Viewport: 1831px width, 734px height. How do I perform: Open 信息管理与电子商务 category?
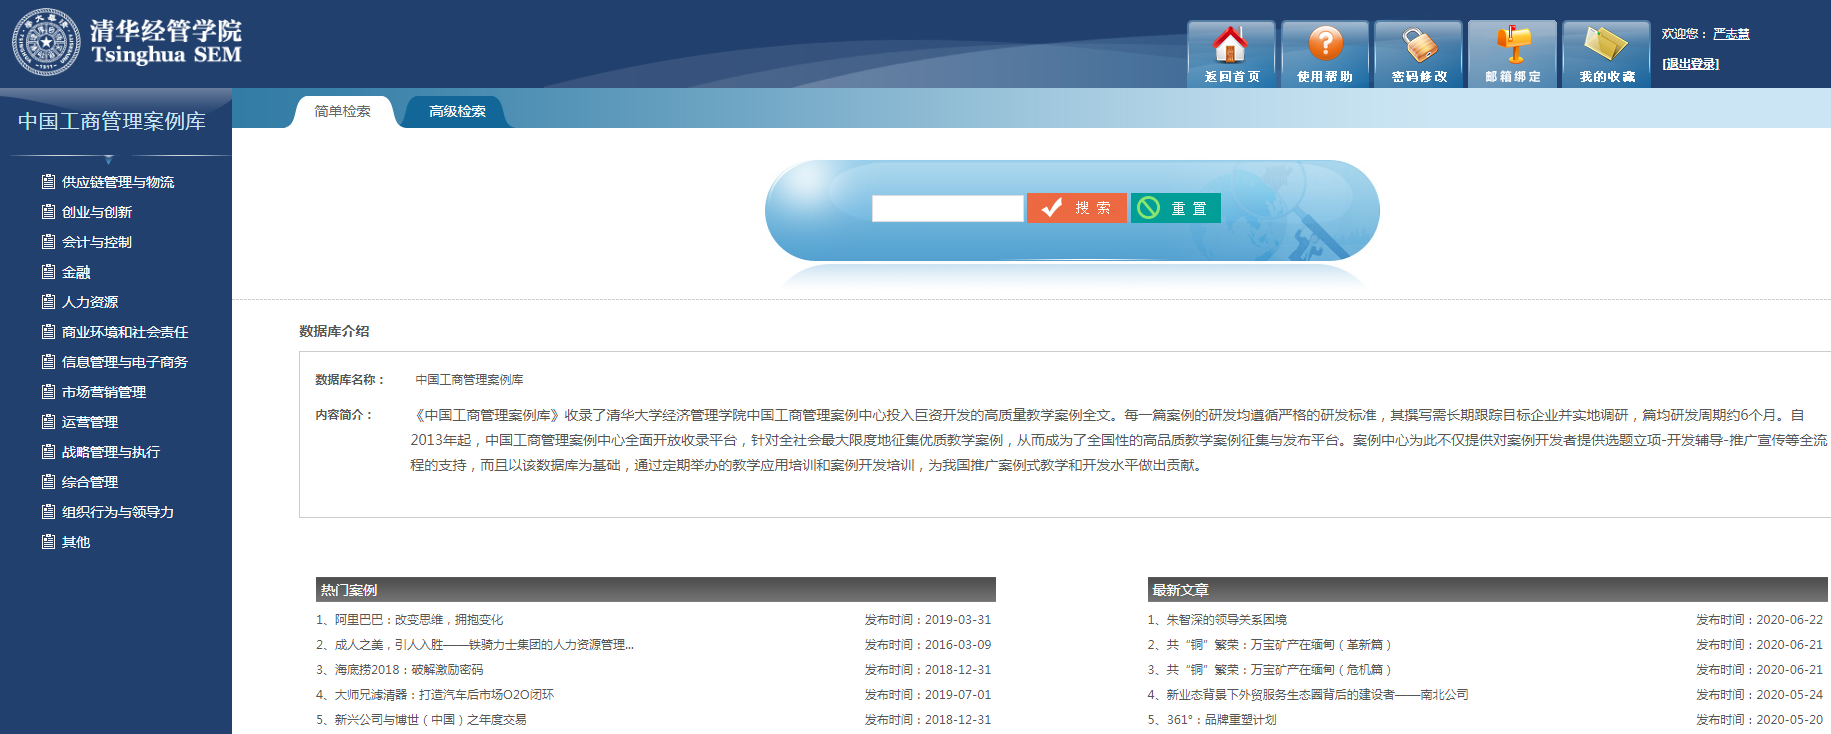(x=125, y=362)
